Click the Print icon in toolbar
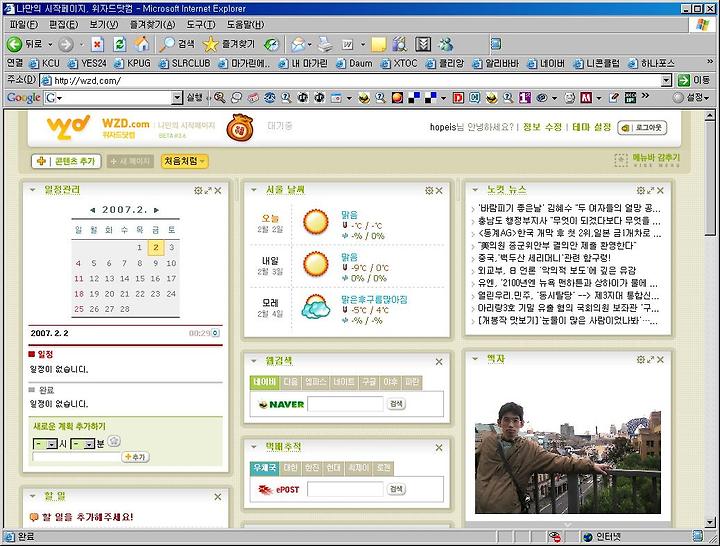 (x=325, y=45)
